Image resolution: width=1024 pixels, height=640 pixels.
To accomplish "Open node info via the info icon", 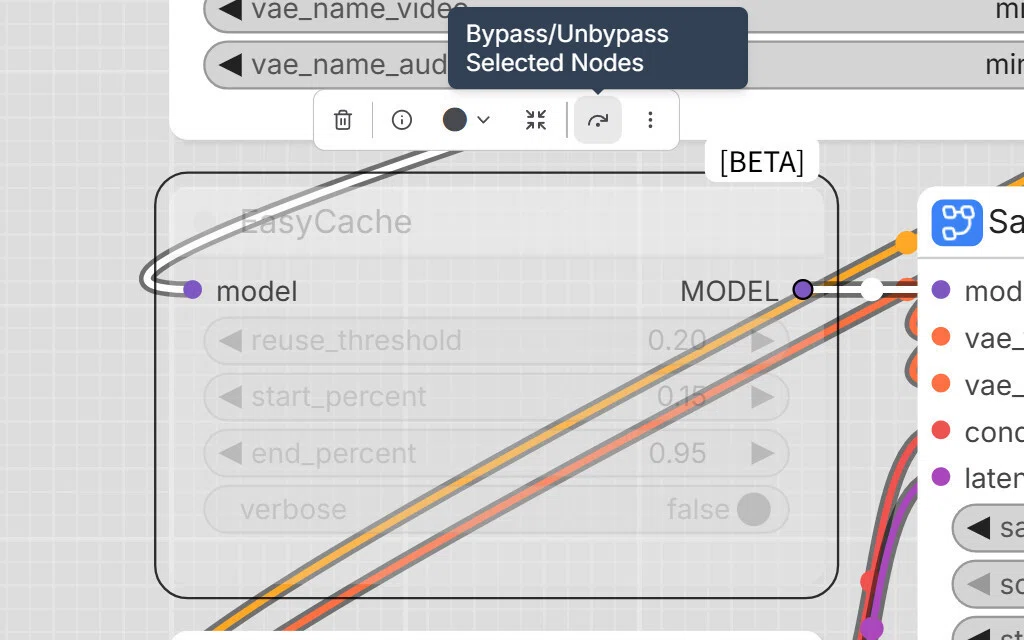I will click(x=402, y=120).
